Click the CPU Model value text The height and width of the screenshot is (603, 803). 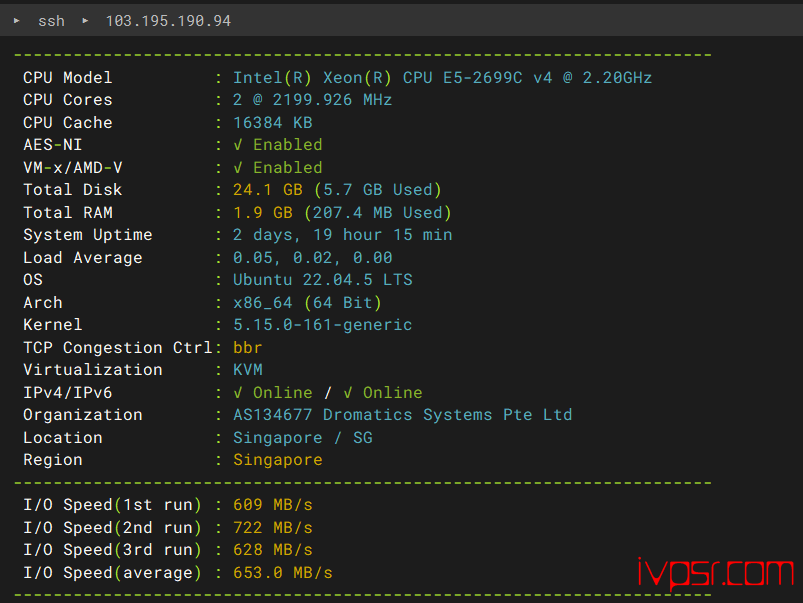click(x=442, y=78)
